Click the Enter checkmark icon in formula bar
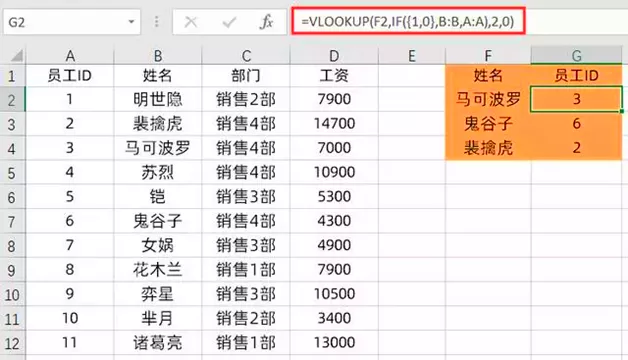Image resolution: width=628 pixels, height=360 pixels. coord(229,22)
